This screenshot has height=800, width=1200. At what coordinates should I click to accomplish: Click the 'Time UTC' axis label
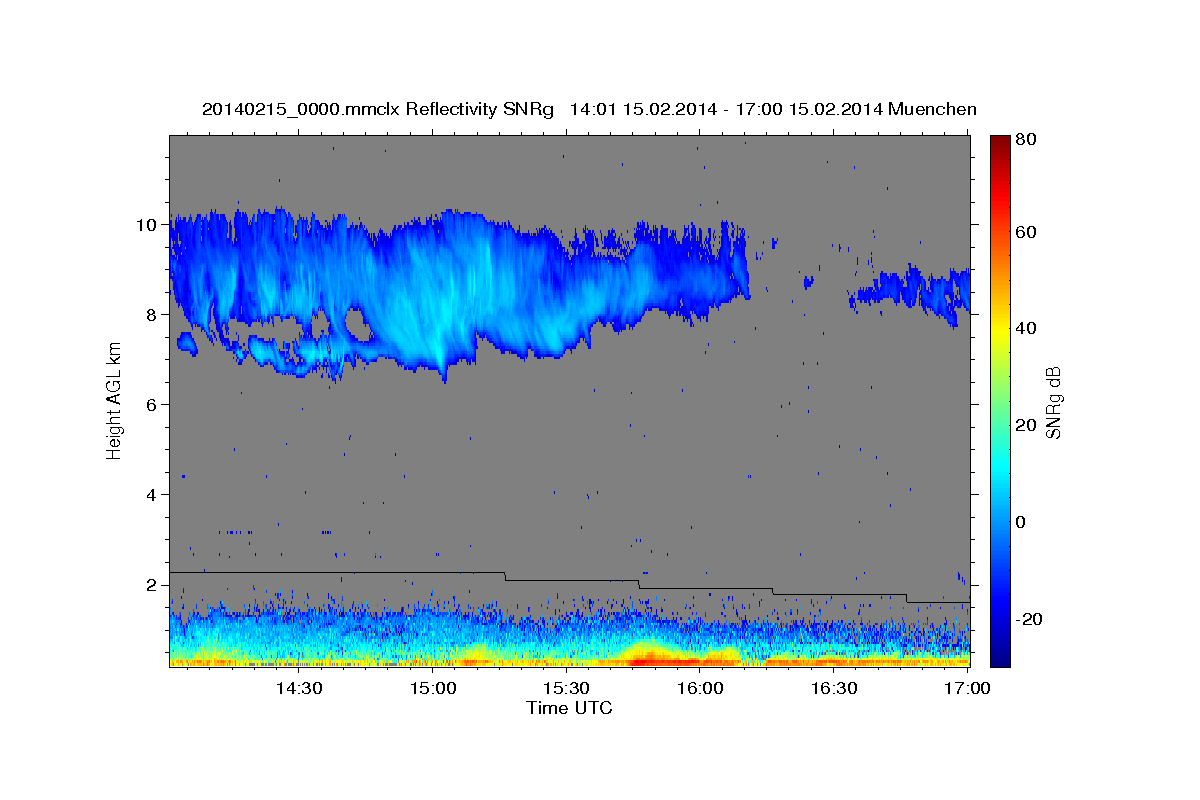tap(569, 708)
